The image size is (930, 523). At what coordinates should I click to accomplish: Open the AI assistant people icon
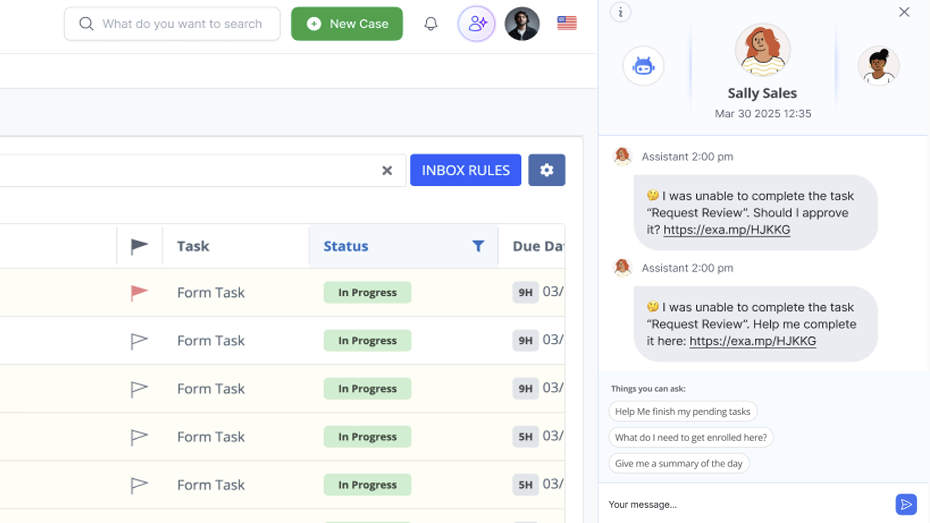point(476,24)
